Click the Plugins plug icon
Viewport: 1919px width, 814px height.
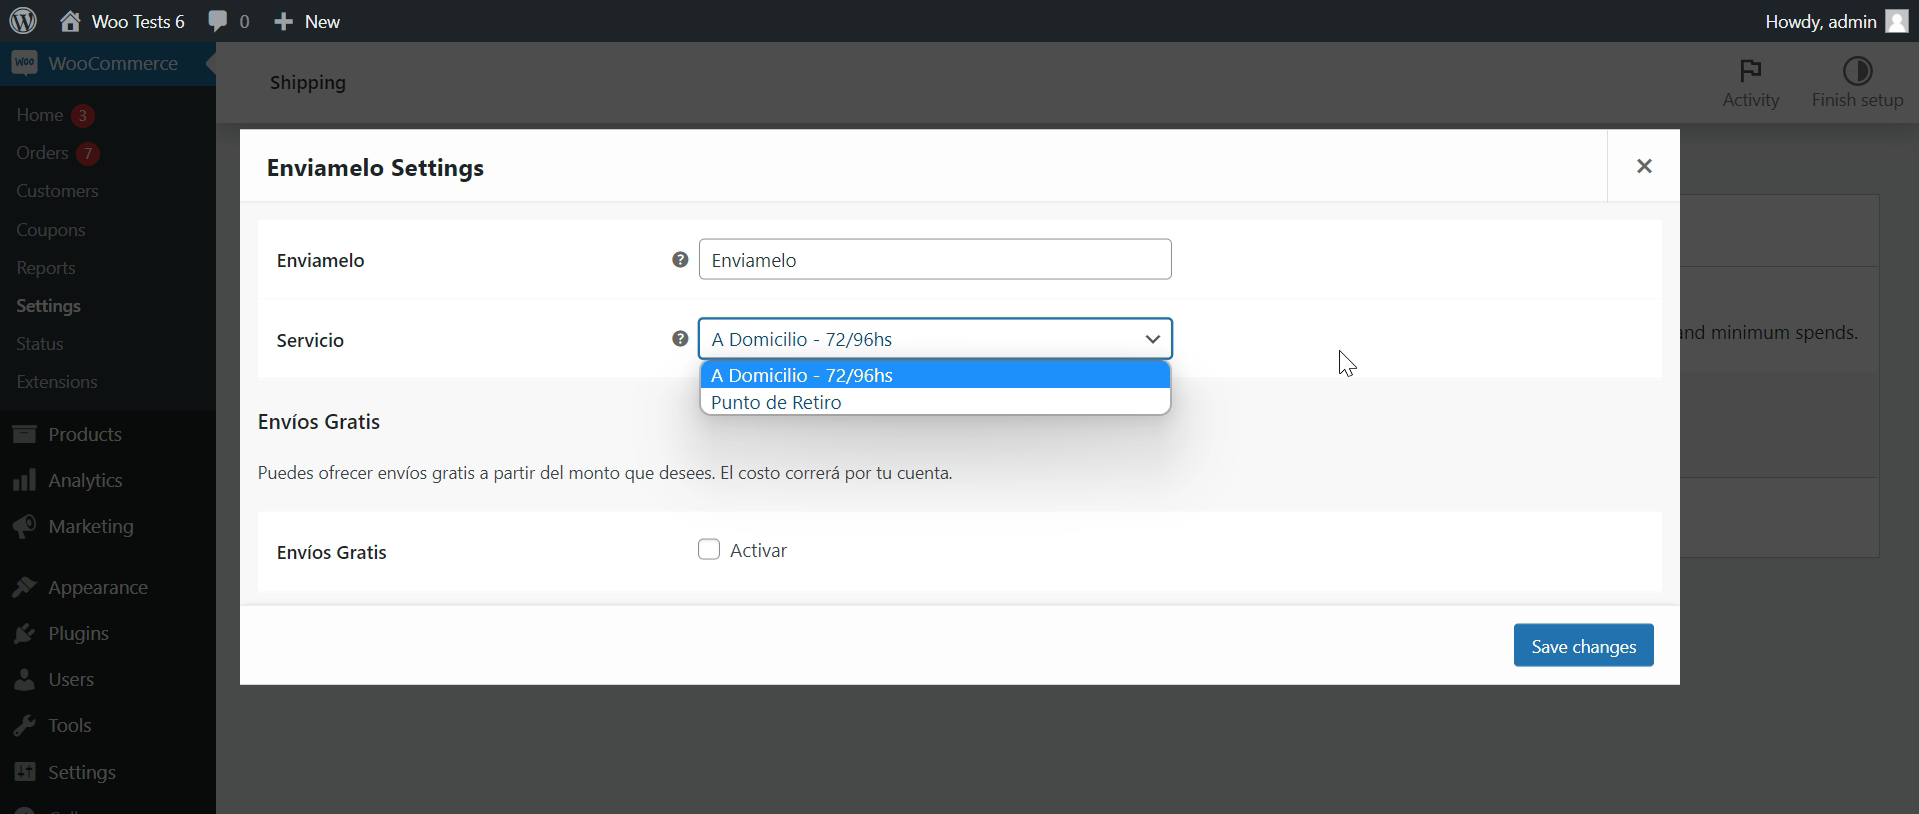pyautogui.click(x=25, y=633)
